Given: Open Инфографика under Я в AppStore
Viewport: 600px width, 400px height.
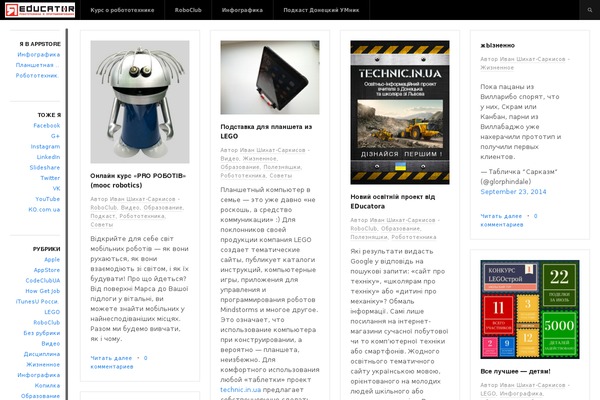Looking at the screenshot, I should click(x=39, y=54).
